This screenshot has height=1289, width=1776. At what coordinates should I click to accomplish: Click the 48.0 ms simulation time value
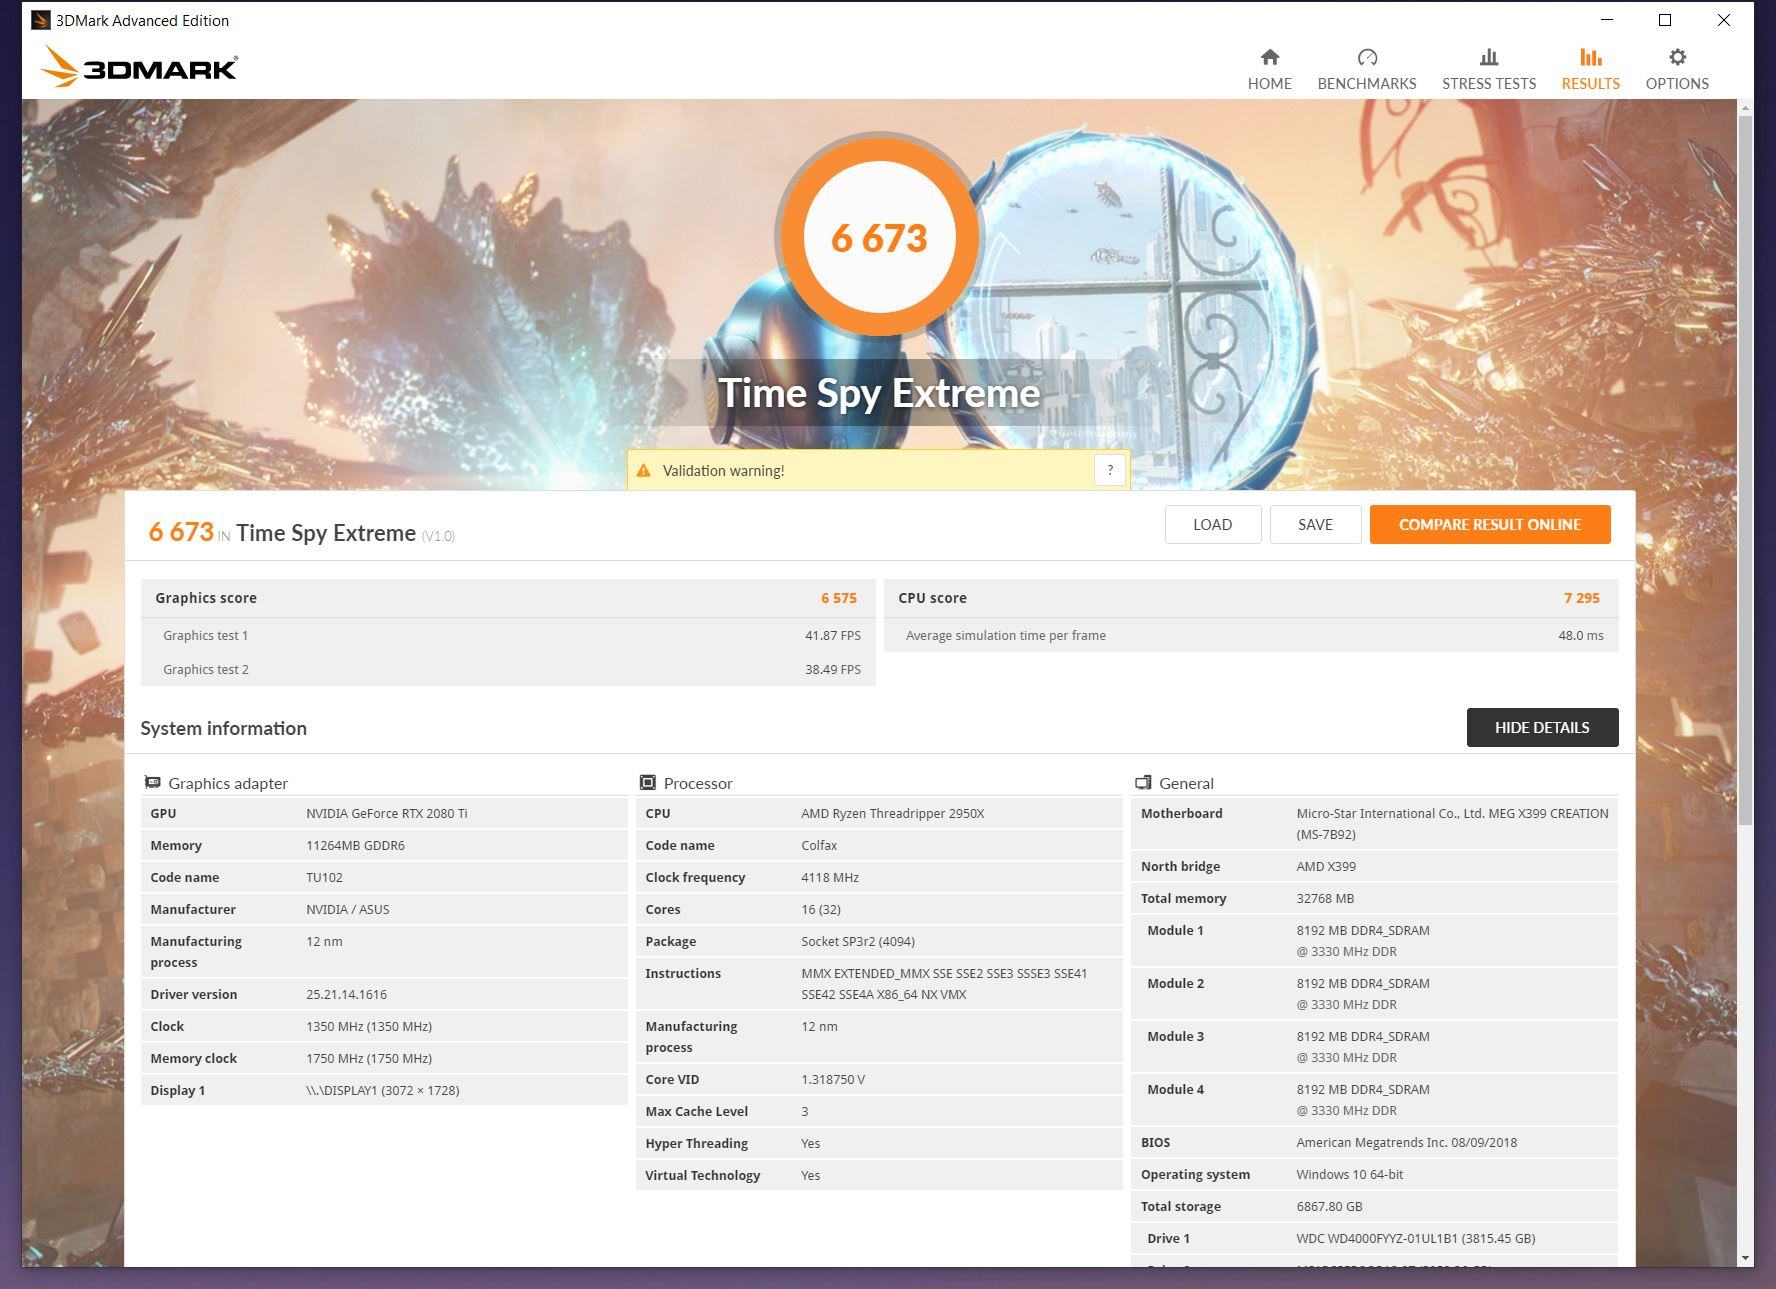coord(1581,635)
